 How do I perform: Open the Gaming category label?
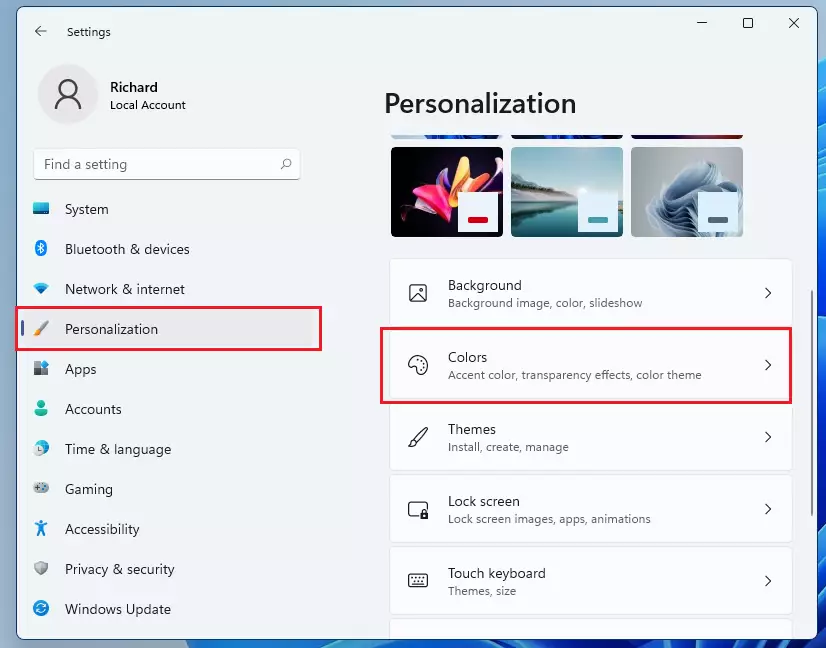(88, 489)
